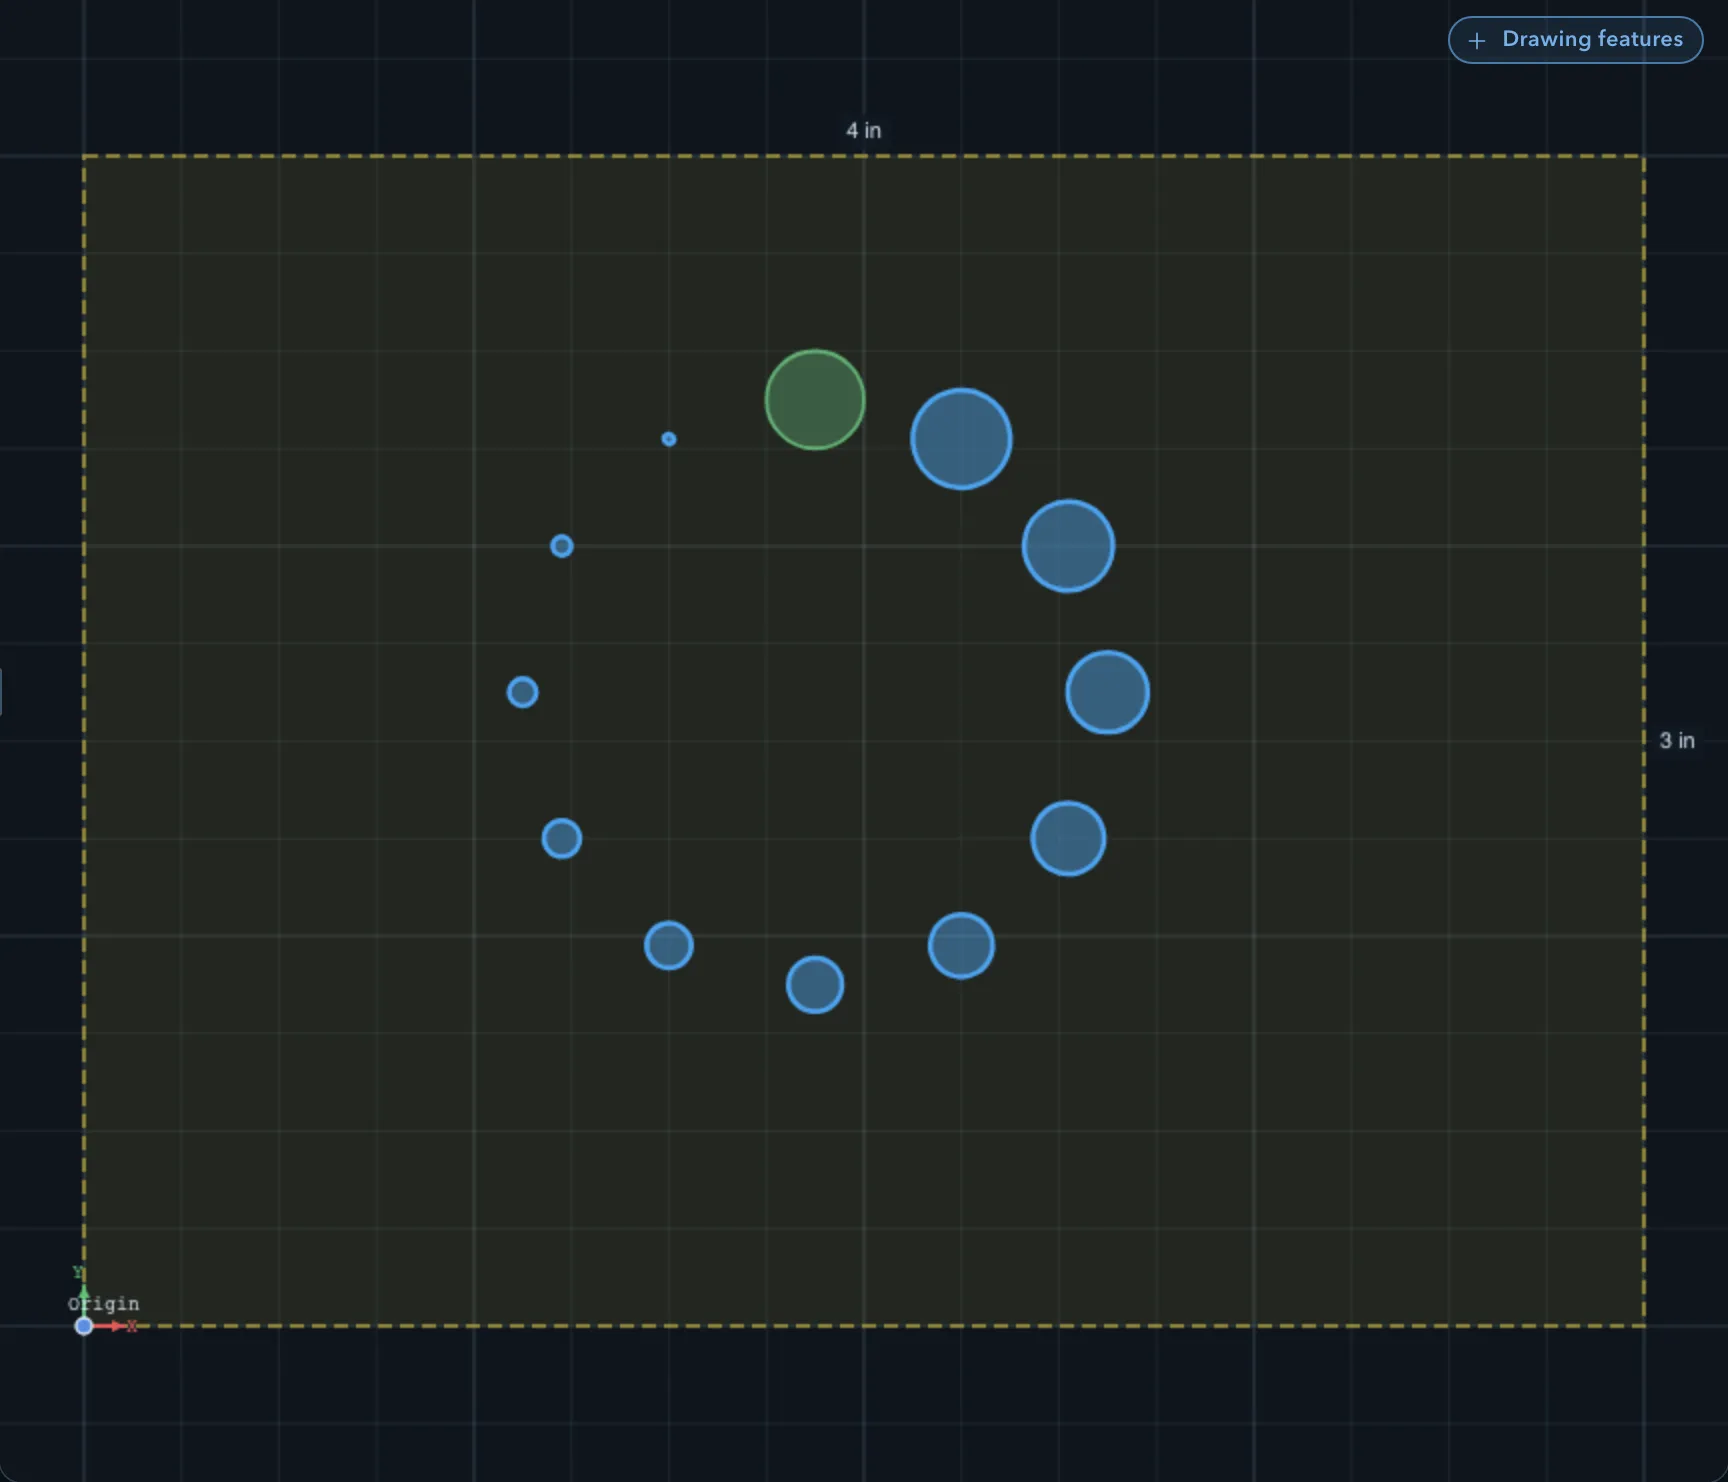Select the smallest blue circle
The width and height of the screenshot is (1728, 1482).
669,439
